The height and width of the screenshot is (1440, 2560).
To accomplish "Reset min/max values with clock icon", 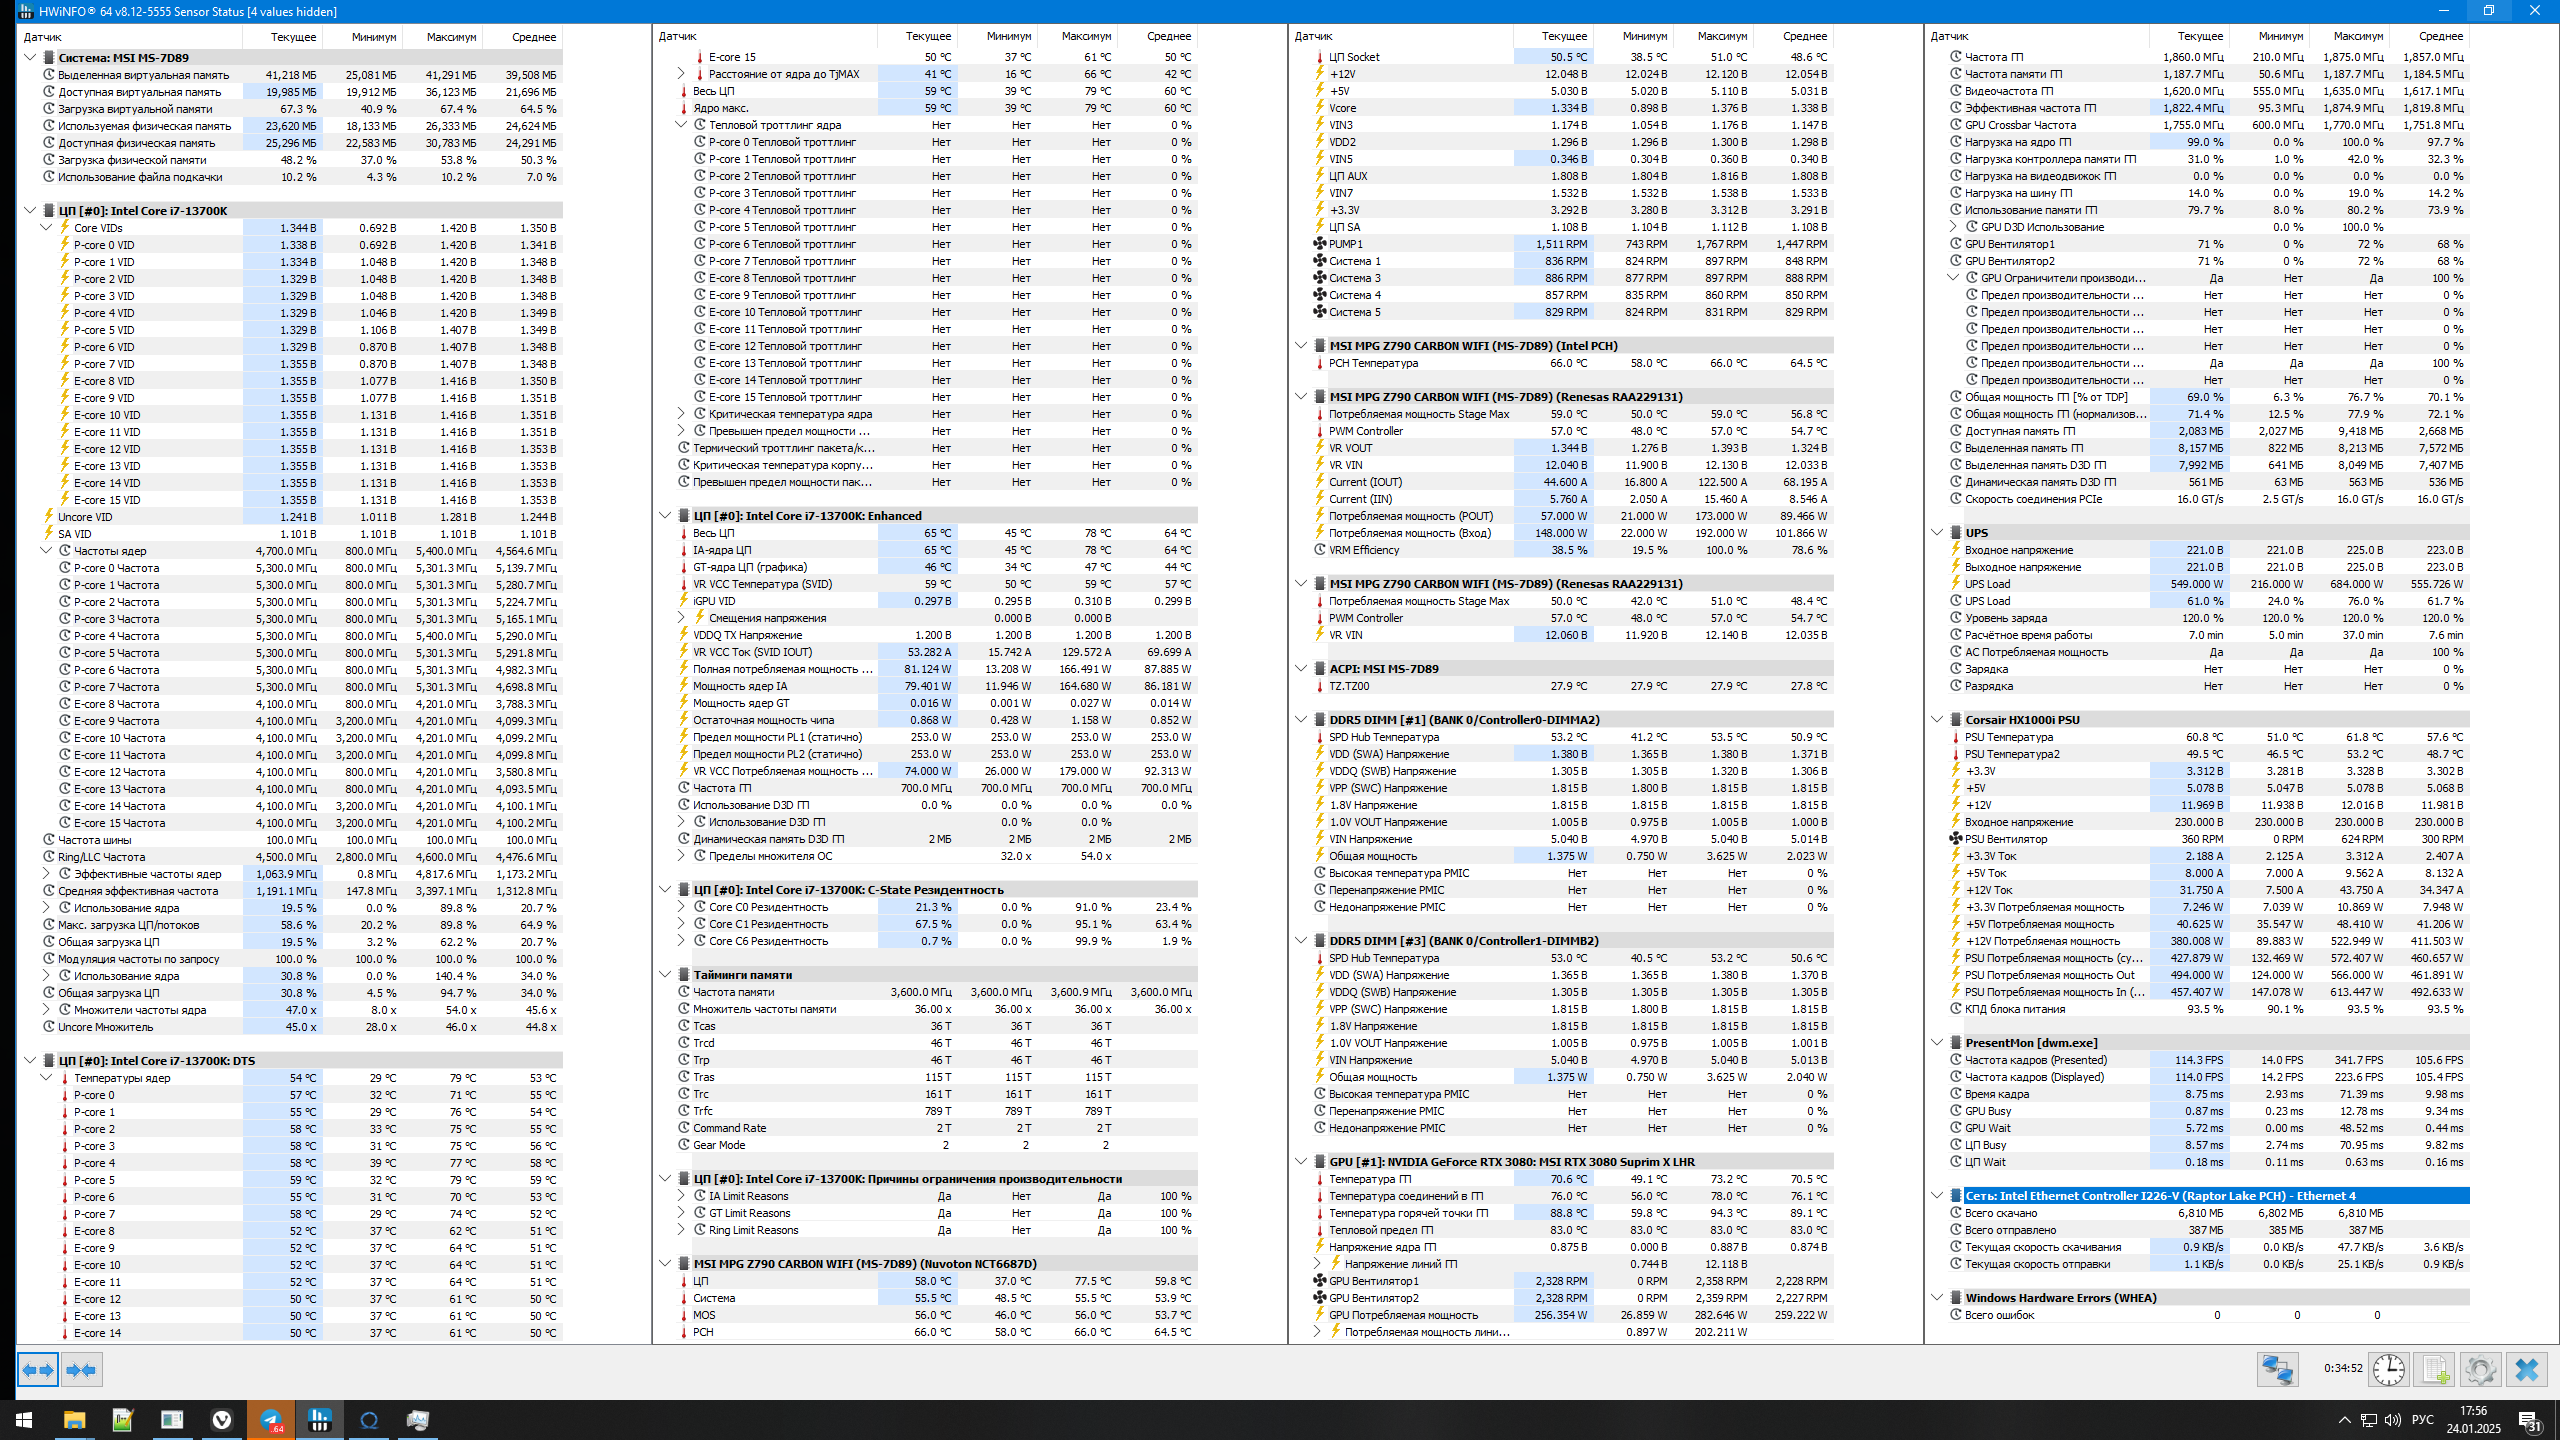I will click(2388, 1369).
